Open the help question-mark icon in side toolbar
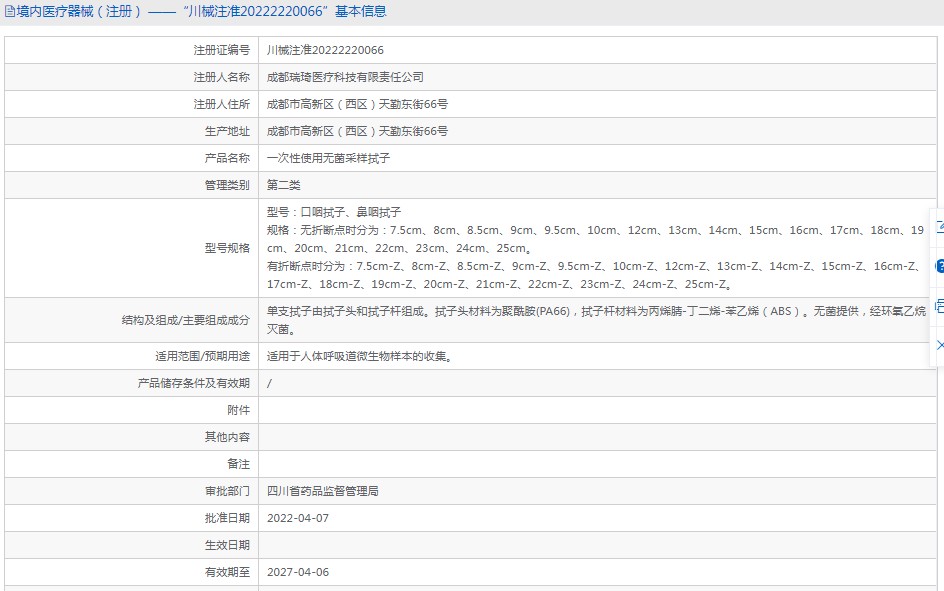Viewport: 944px width, 591px height. point(940,266)
